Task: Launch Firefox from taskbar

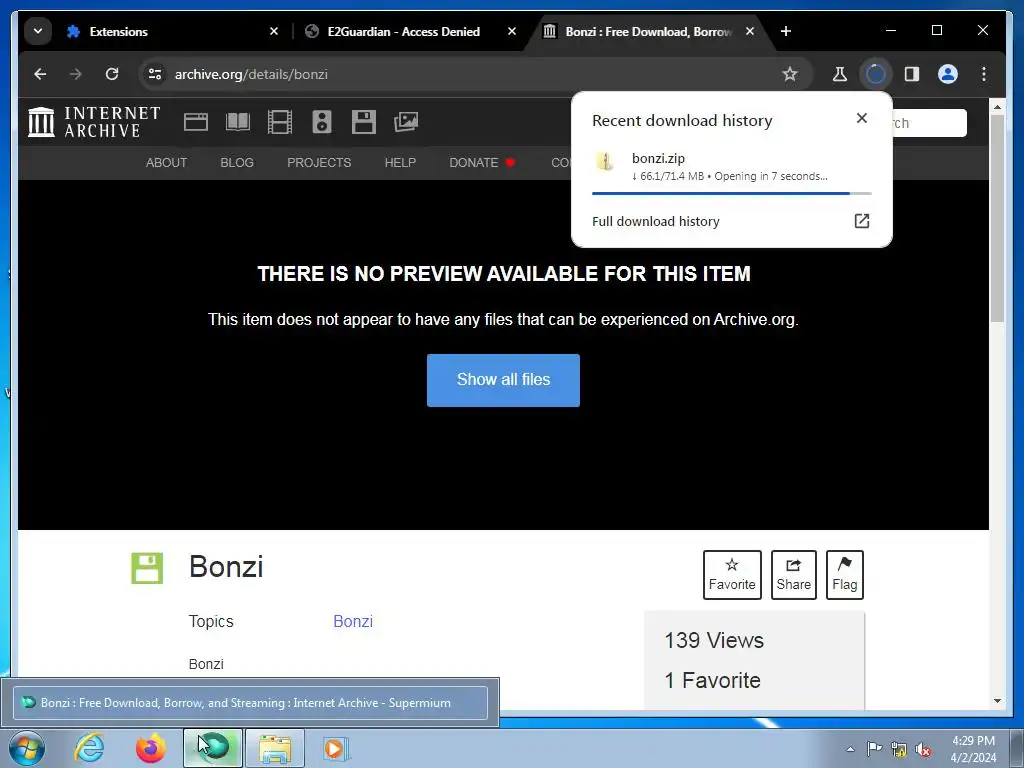Action: (151, 748)
